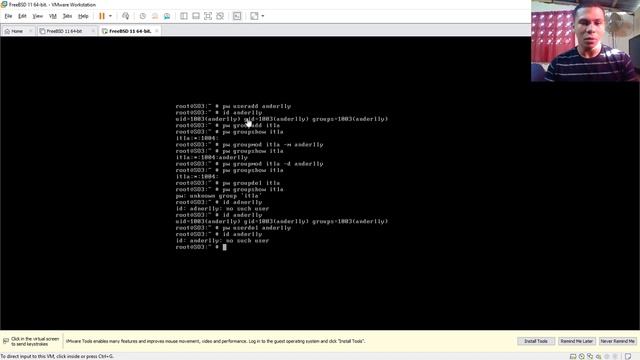640x360 pixels.
Task: Toggle the thumbnail bar view icon
Action: [x=196, y=16]
